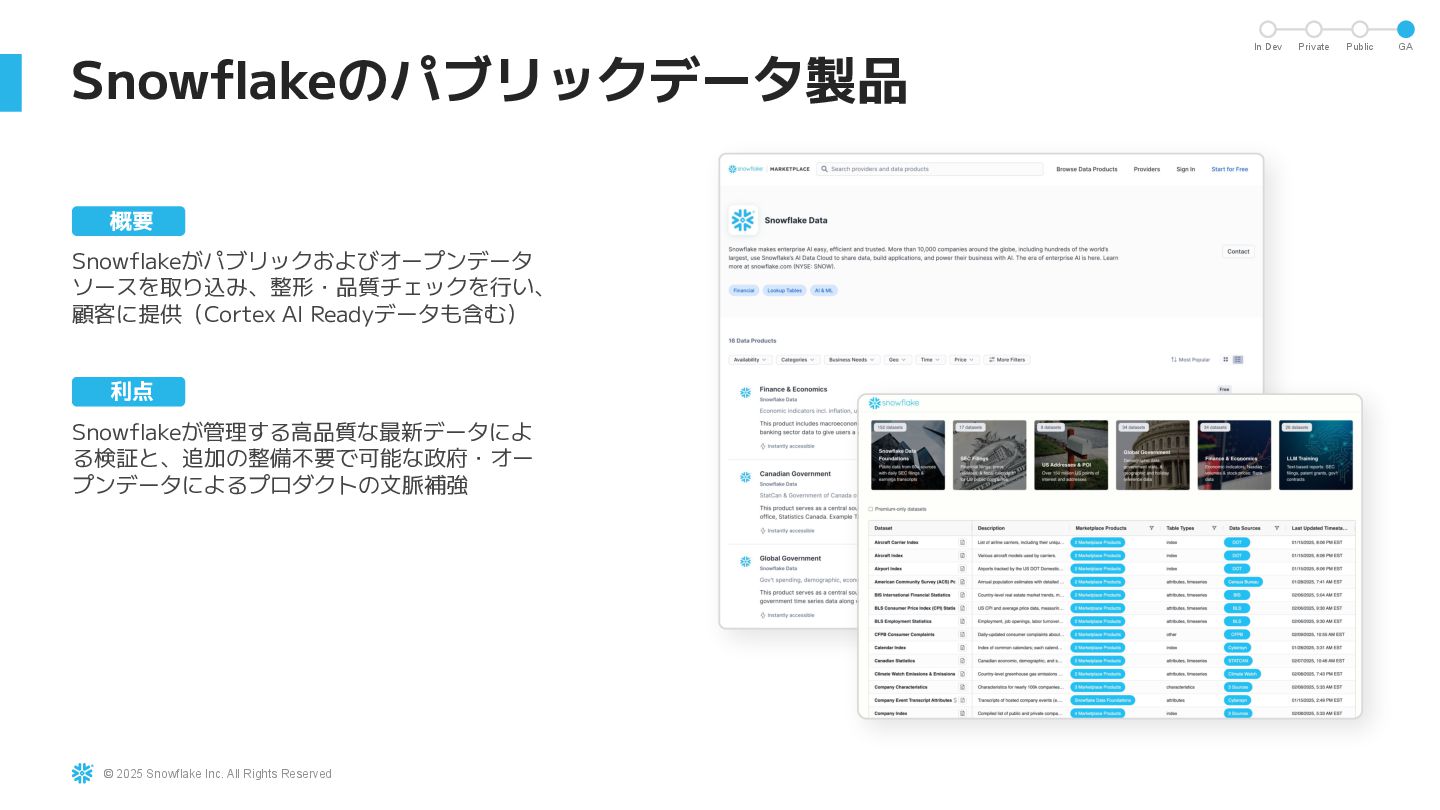Open the Finance & Economics listing title
The image size is (1440, 810).
(793, 389)
